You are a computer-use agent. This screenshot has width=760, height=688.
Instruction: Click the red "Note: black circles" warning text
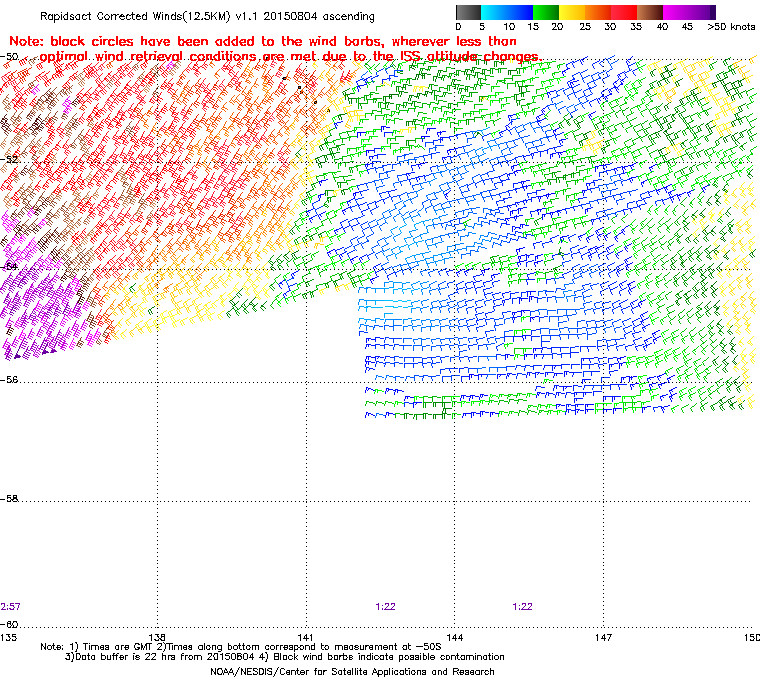point(275,49)
